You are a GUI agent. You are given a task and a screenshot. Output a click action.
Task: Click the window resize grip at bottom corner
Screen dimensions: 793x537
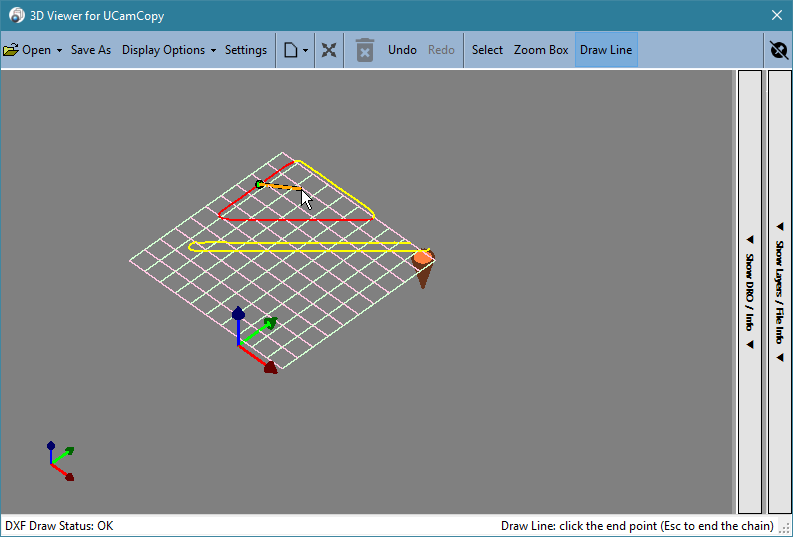(786, 529)
